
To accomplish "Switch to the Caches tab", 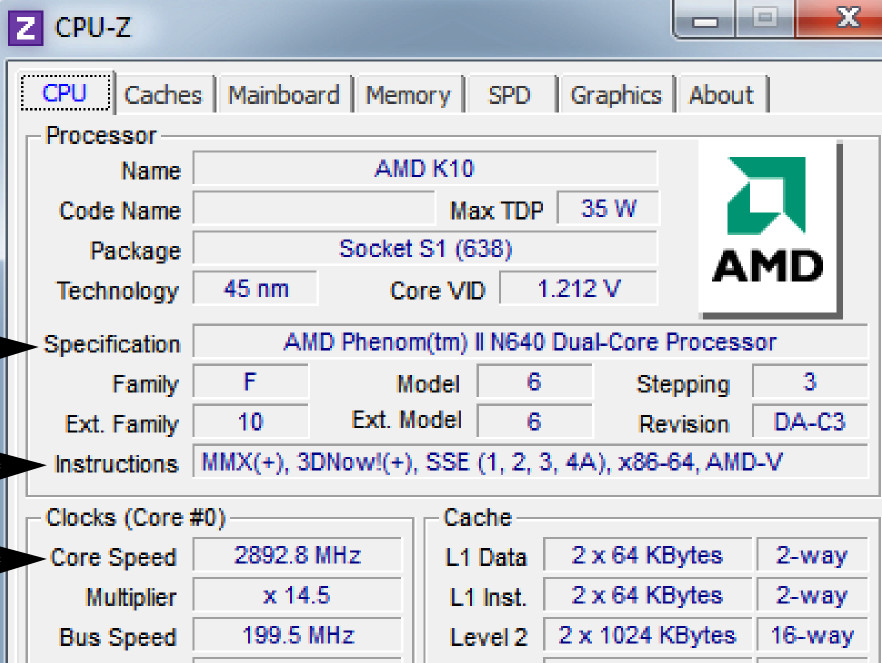I will pyautogui.click(x=163, y=96).
